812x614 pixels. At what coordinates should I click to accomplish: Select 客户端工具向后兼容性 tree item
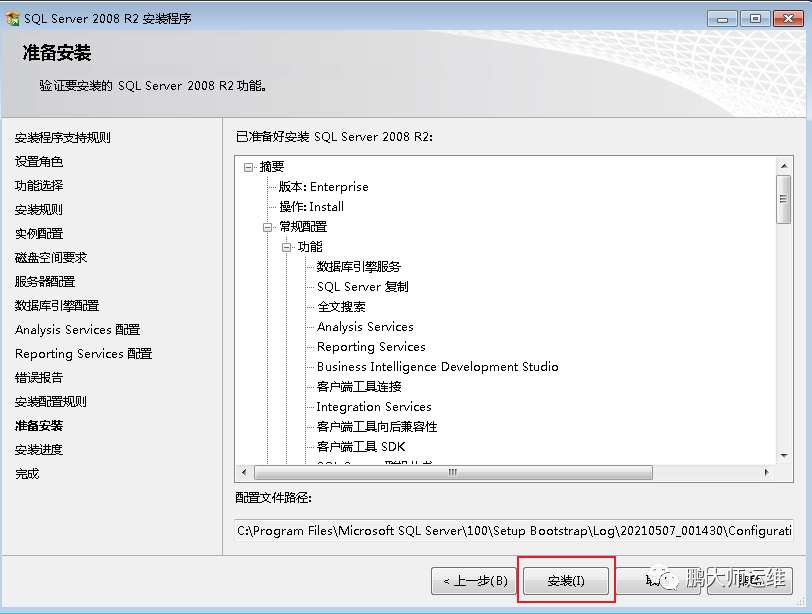(377, 427)
